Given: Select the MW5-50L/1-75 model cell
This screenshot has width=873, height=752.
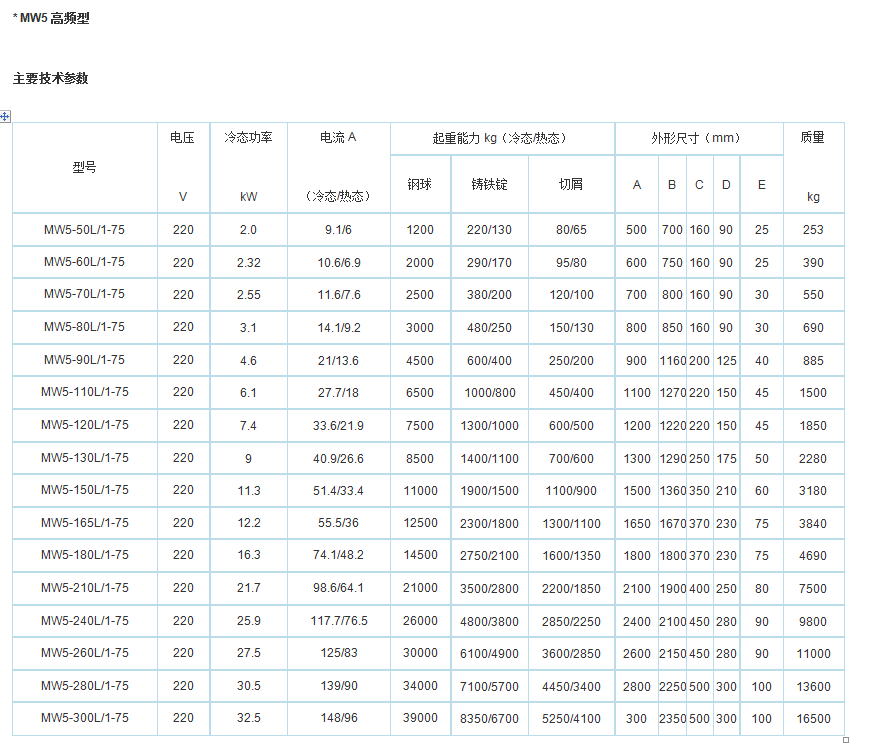Looking at the screenshot, I should 84,230.
